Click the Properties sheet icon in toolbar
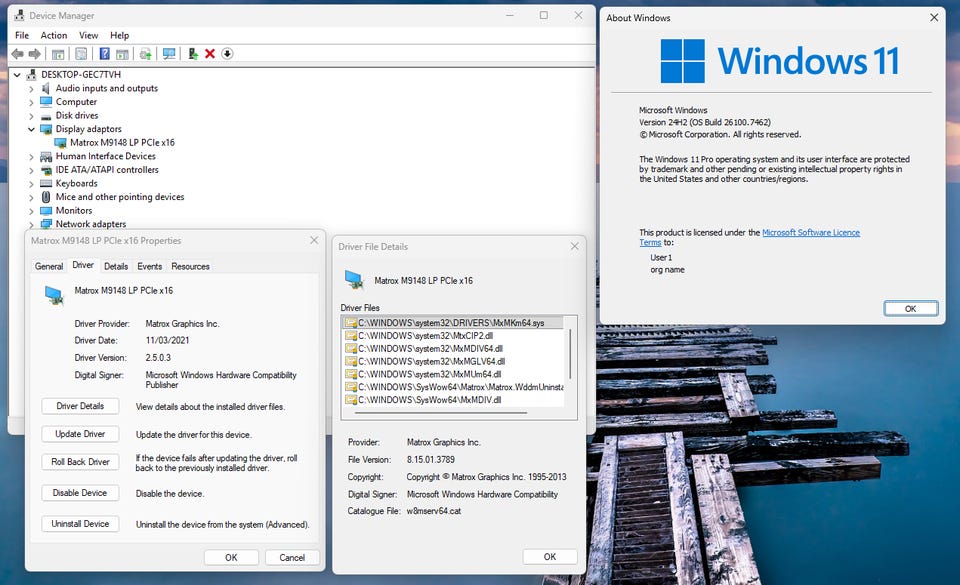Image resolution: width=960 pixels, height=585 pixels. pyautogui.click(x=81, y=54)
